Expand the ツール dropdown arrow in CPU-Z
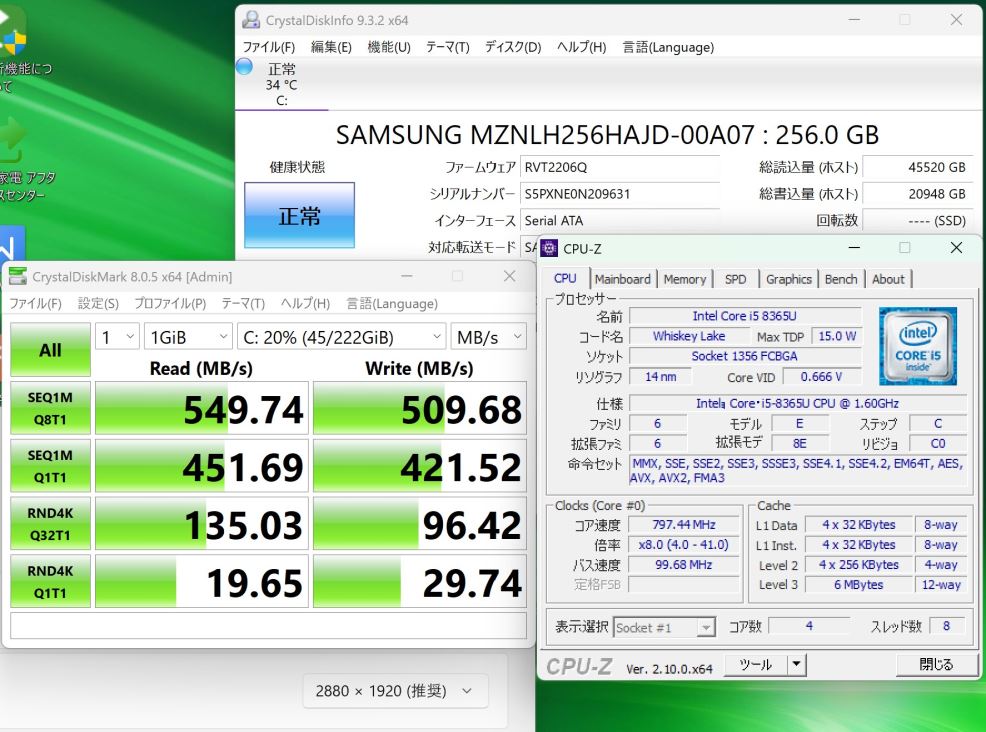 click(797, 664)
